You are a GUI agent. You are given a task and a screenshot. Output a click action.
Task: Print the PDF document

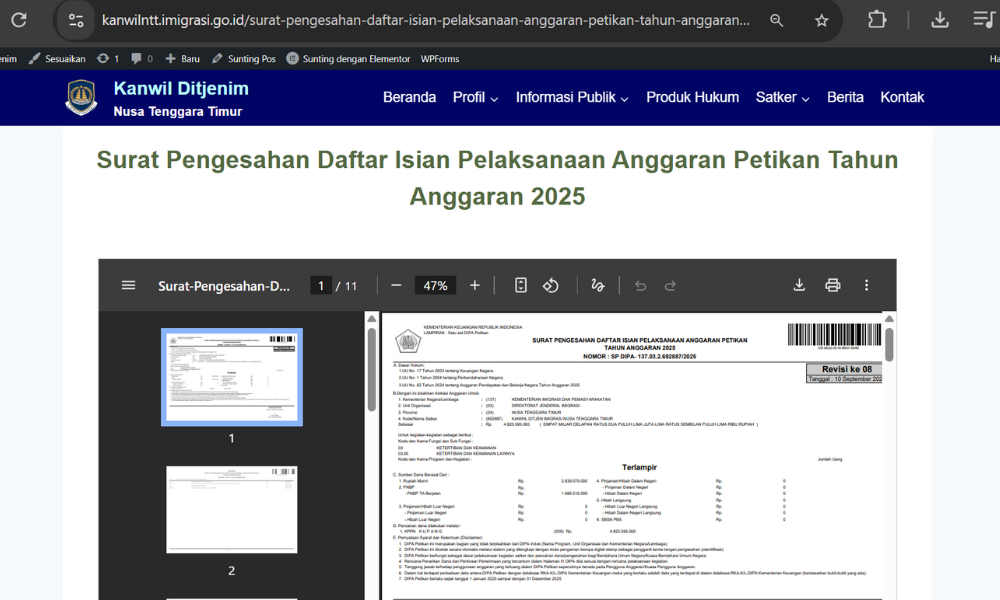click(832, 285)
